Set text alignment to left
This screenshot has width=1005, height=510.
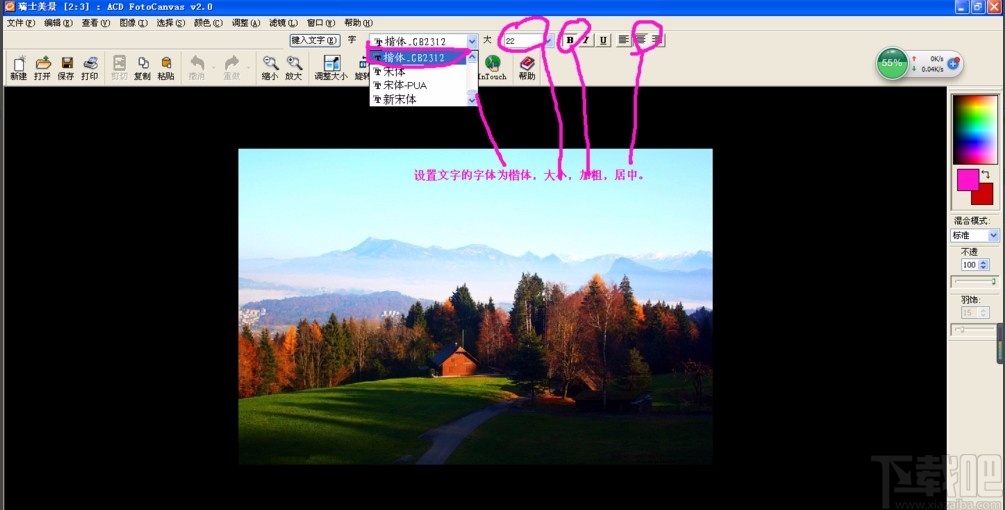[624, 40]
